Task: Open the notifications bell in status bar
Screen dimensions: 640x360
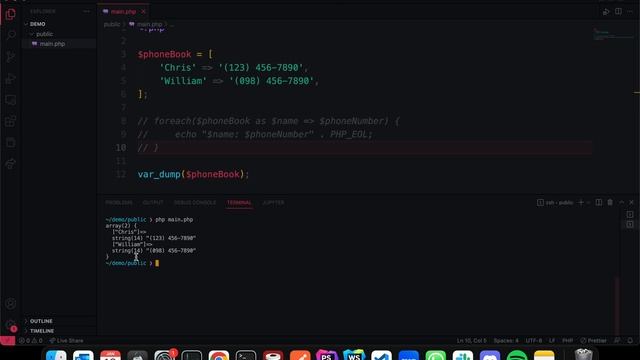Action: click(x=630, y=340)
